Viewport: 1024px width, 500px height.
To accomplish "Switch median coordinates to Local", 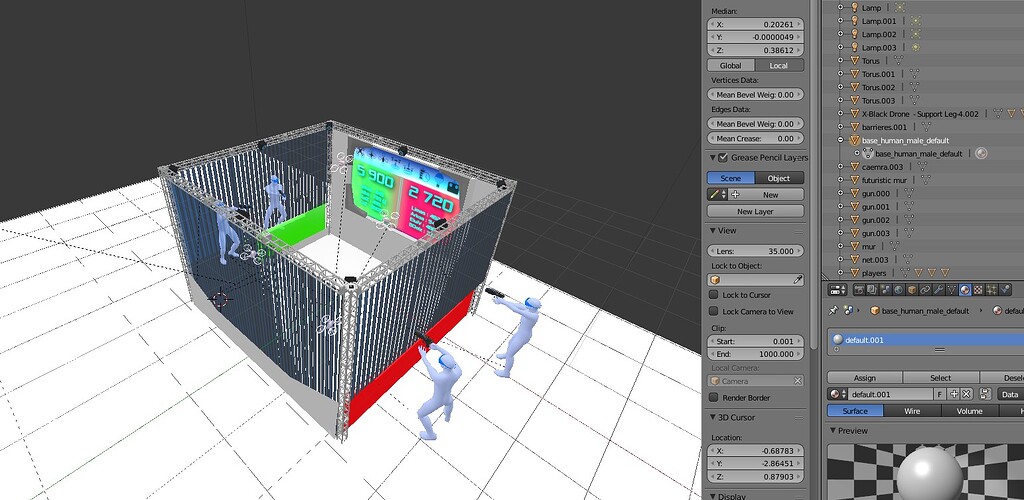I will (779, 65).
